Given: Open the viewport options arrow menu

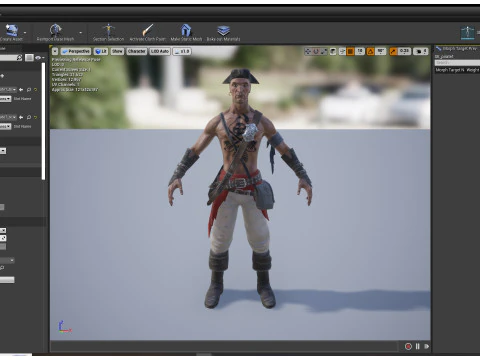Looking at the screenshot, I should pyautogui.click(x=55, y=51).
